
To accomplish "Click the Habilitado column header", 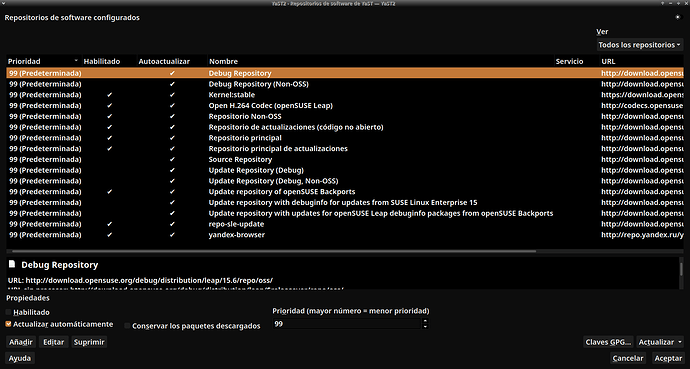I will (108, 62).
